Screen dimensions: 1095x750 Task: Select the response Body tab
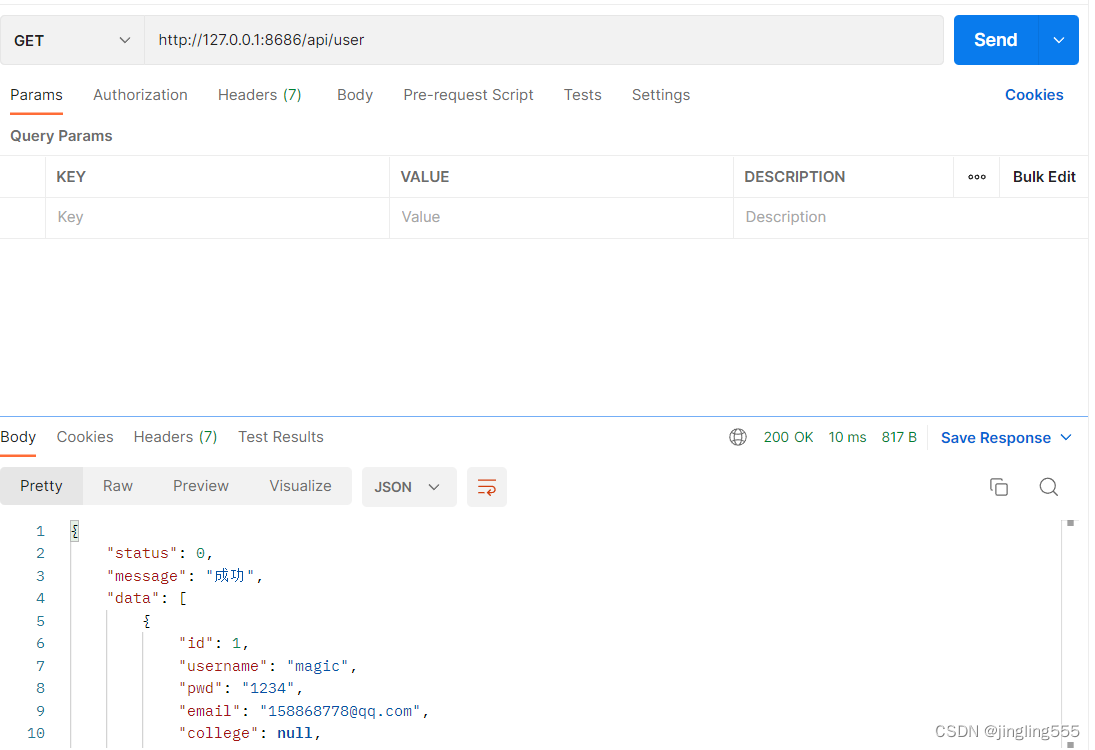point(18,437)
